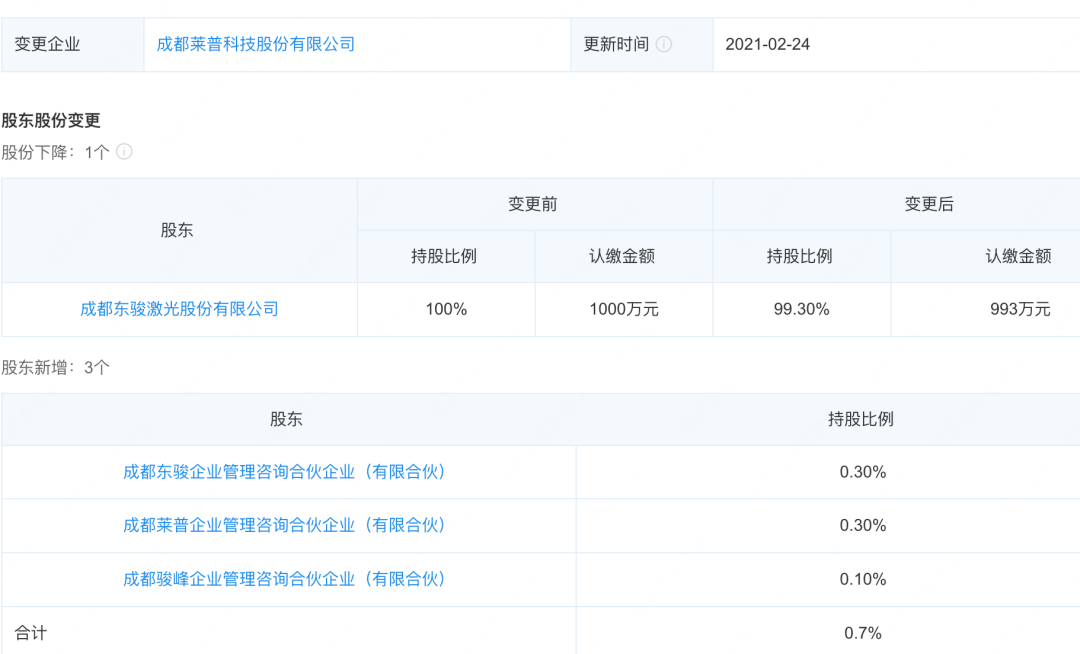The width and height of the screenshot is (1080, 654).
Task: Open 成都莱普科技股份有限公司 company link
Action: [x=256, y=45]
